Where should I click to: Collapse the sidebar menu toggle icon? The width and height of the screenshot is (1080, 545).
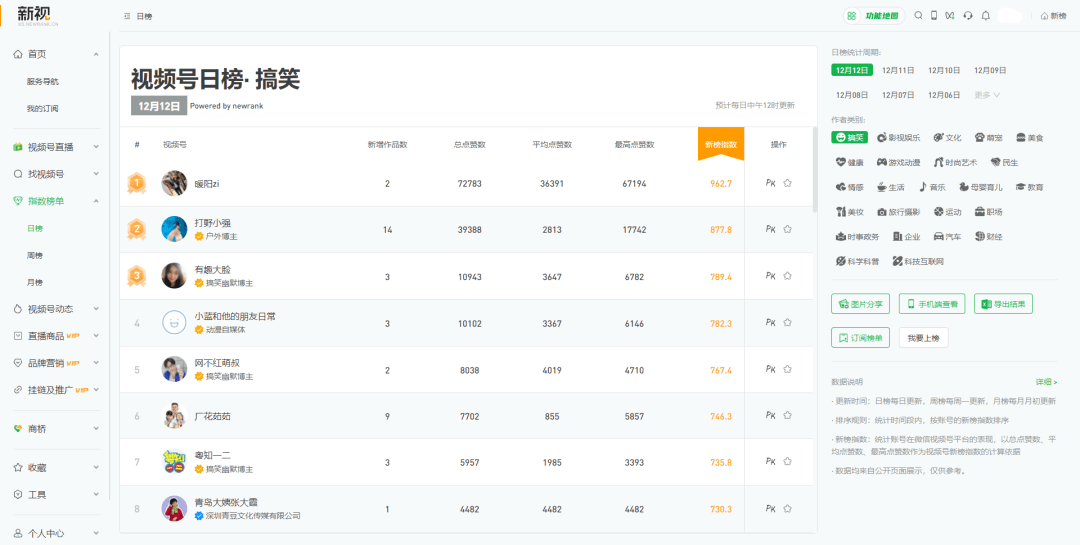tap(127, 16)
